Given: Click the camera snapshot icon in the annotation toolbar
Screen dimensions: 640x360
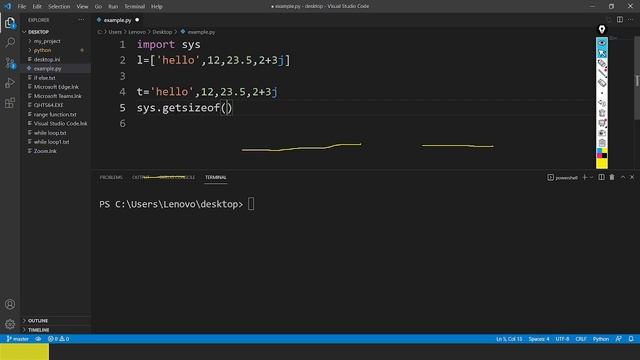Looking at the screenshot, I should coord(602,133).
